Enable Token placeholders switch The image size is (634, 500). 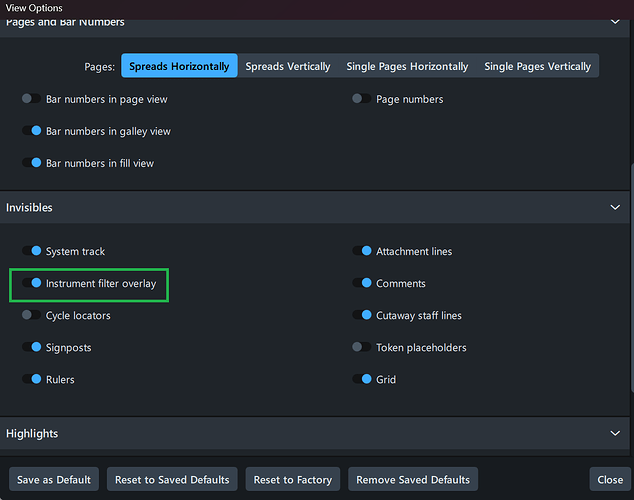coord(362,347)
